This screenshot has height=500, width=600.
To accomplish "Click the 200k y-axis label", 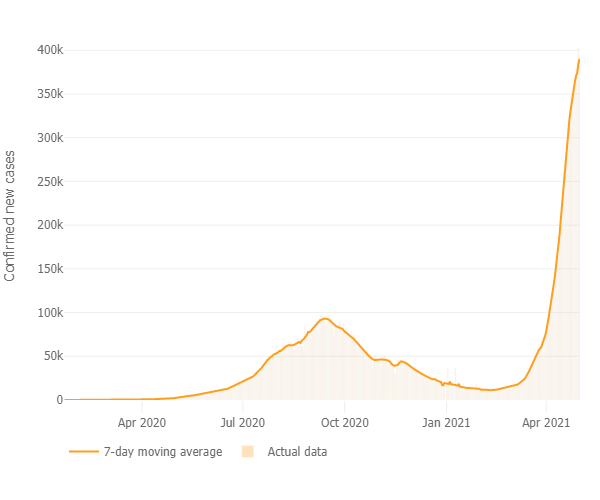I will tap(48, 225).
